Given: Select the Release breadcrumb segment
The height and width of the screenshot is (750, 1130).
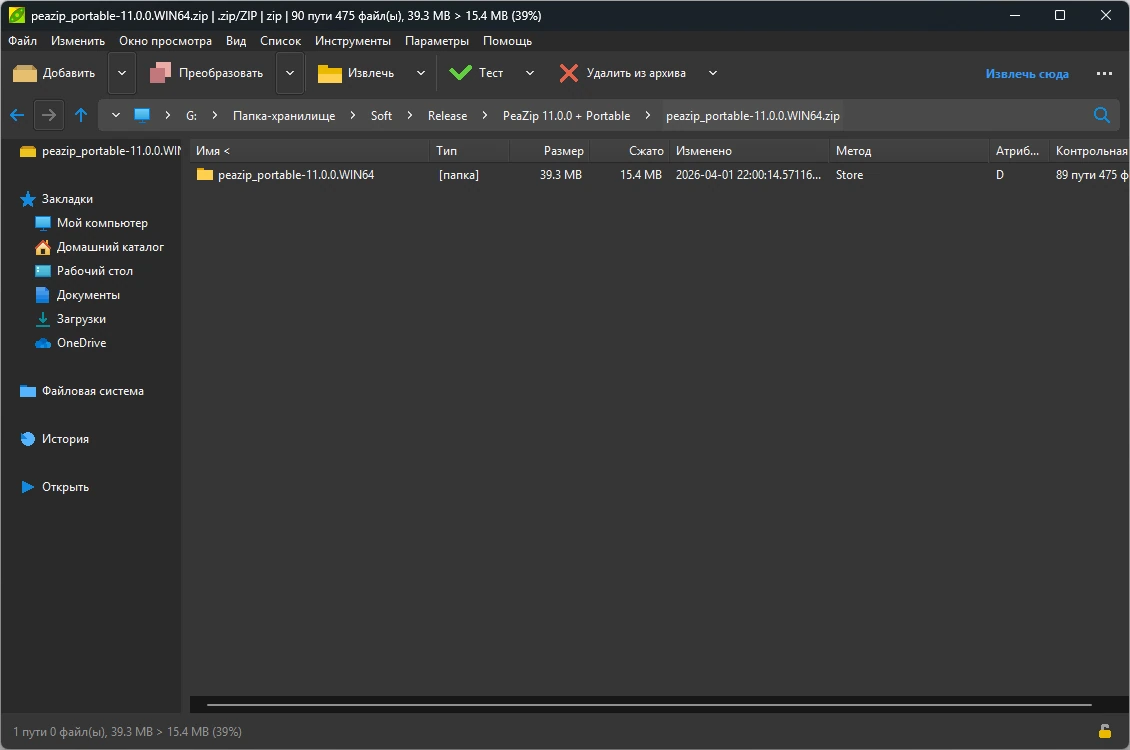Looking at the screenshot, I should pyautogui.click(x=448, y=115).
